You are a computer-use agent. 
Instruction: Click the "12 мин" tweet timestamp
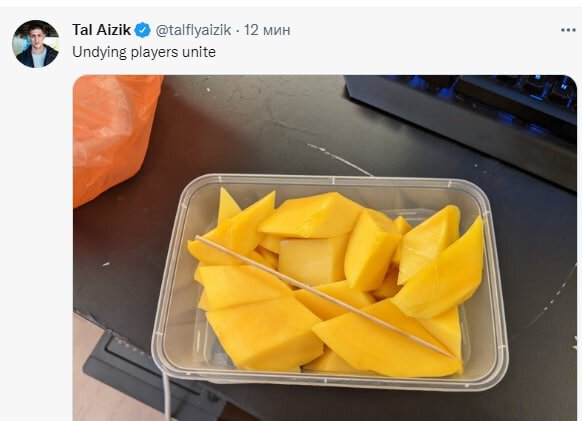[x=267, y=30]
